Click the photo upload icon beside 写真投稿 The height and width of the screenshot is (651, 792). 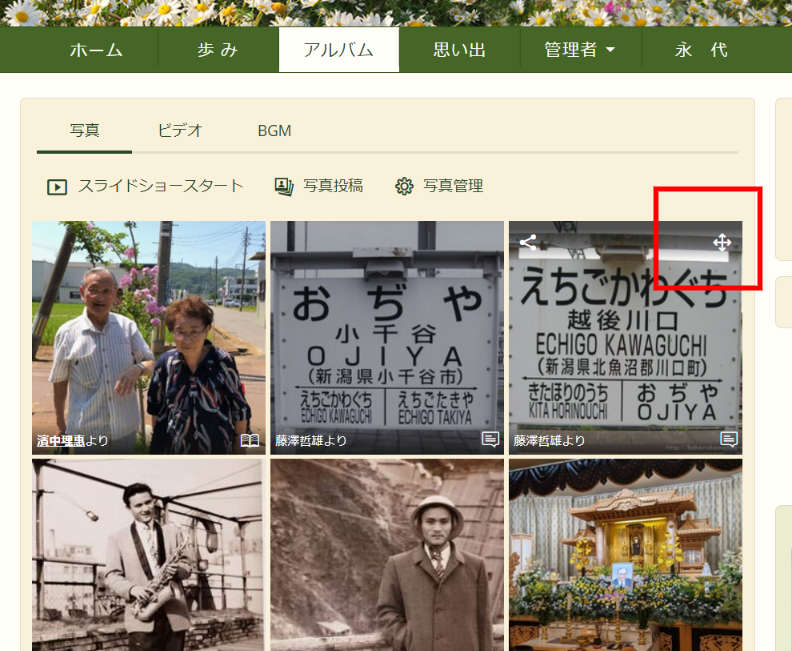click(x=284, y=187)
